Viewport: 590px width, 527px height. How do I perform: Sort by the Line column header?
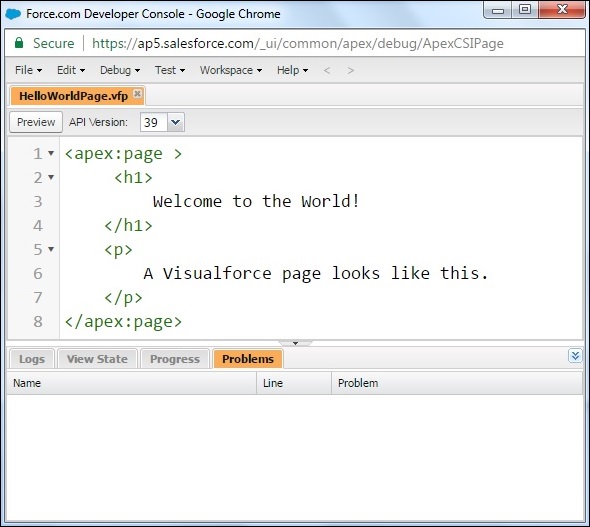click(x=294, y=383)
